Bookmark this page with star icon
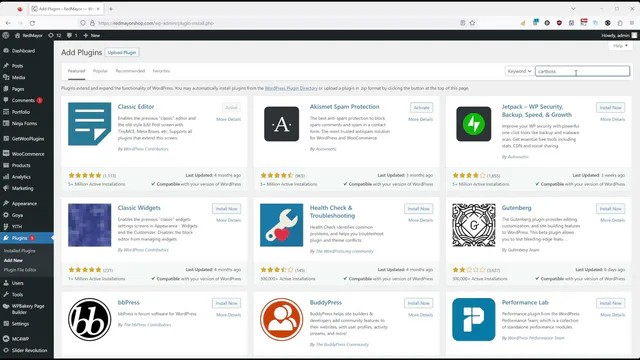 (472, 23)
